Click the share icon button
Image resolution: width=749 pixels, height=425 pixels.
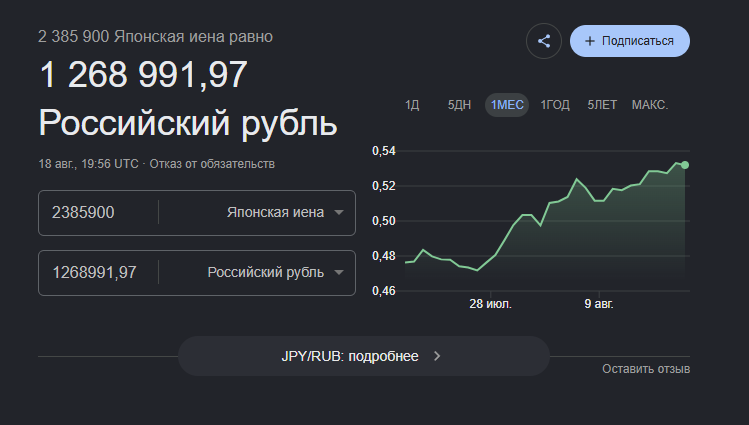coord(544,41)
